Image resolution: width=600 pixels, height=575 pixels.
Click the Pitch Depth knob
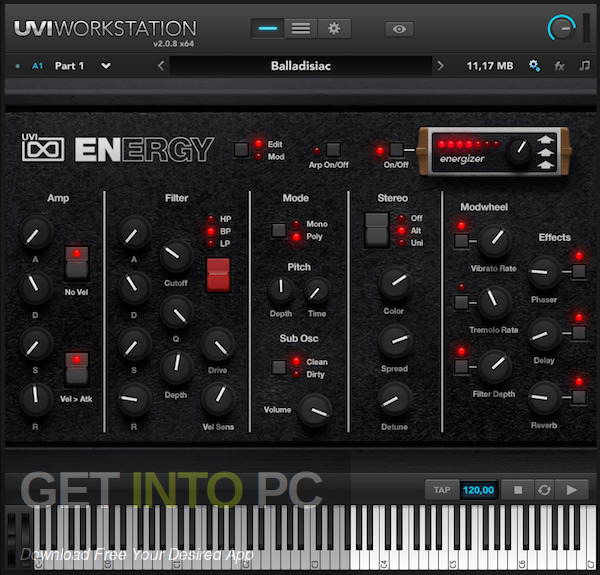coord(281,290)
